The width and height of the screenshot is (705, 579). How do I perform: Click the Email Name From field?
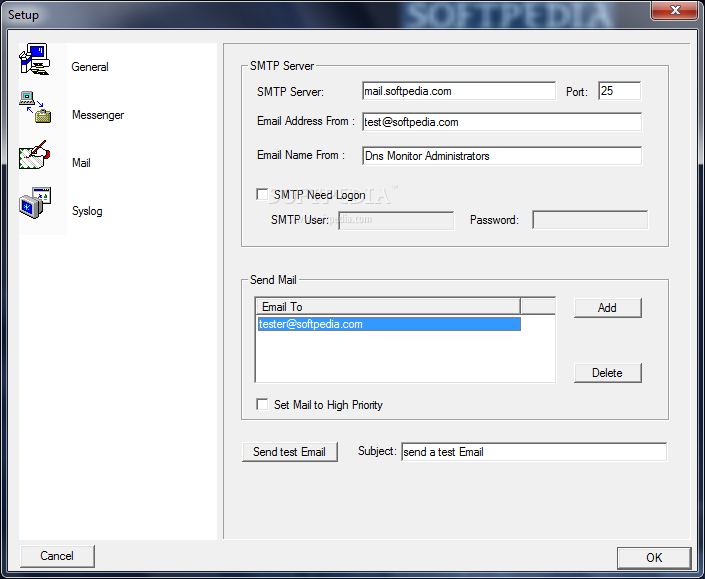pos(502,156)
